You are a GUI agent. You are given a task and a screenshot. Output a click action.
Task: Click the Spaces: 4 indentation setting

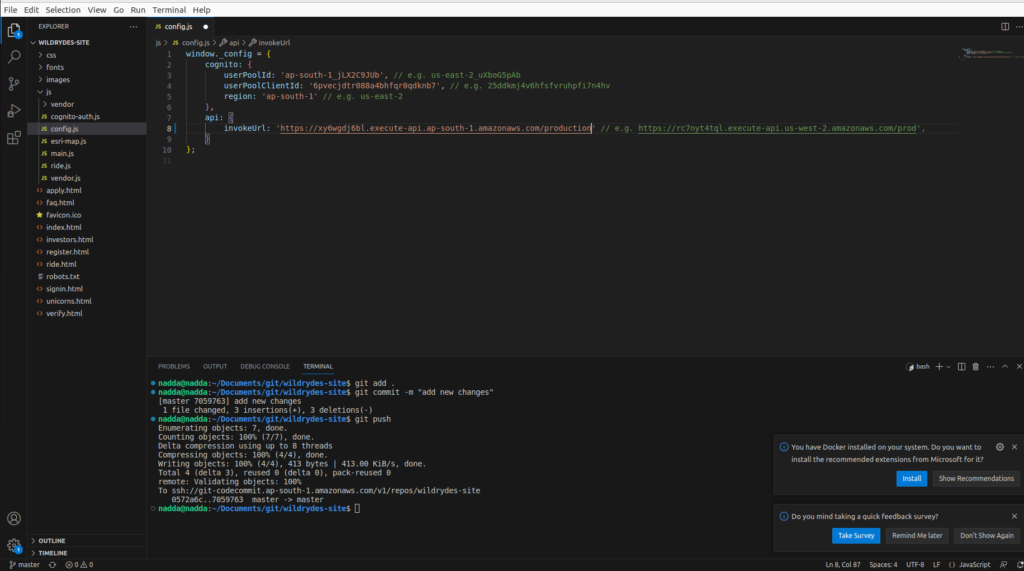(883, 565)
